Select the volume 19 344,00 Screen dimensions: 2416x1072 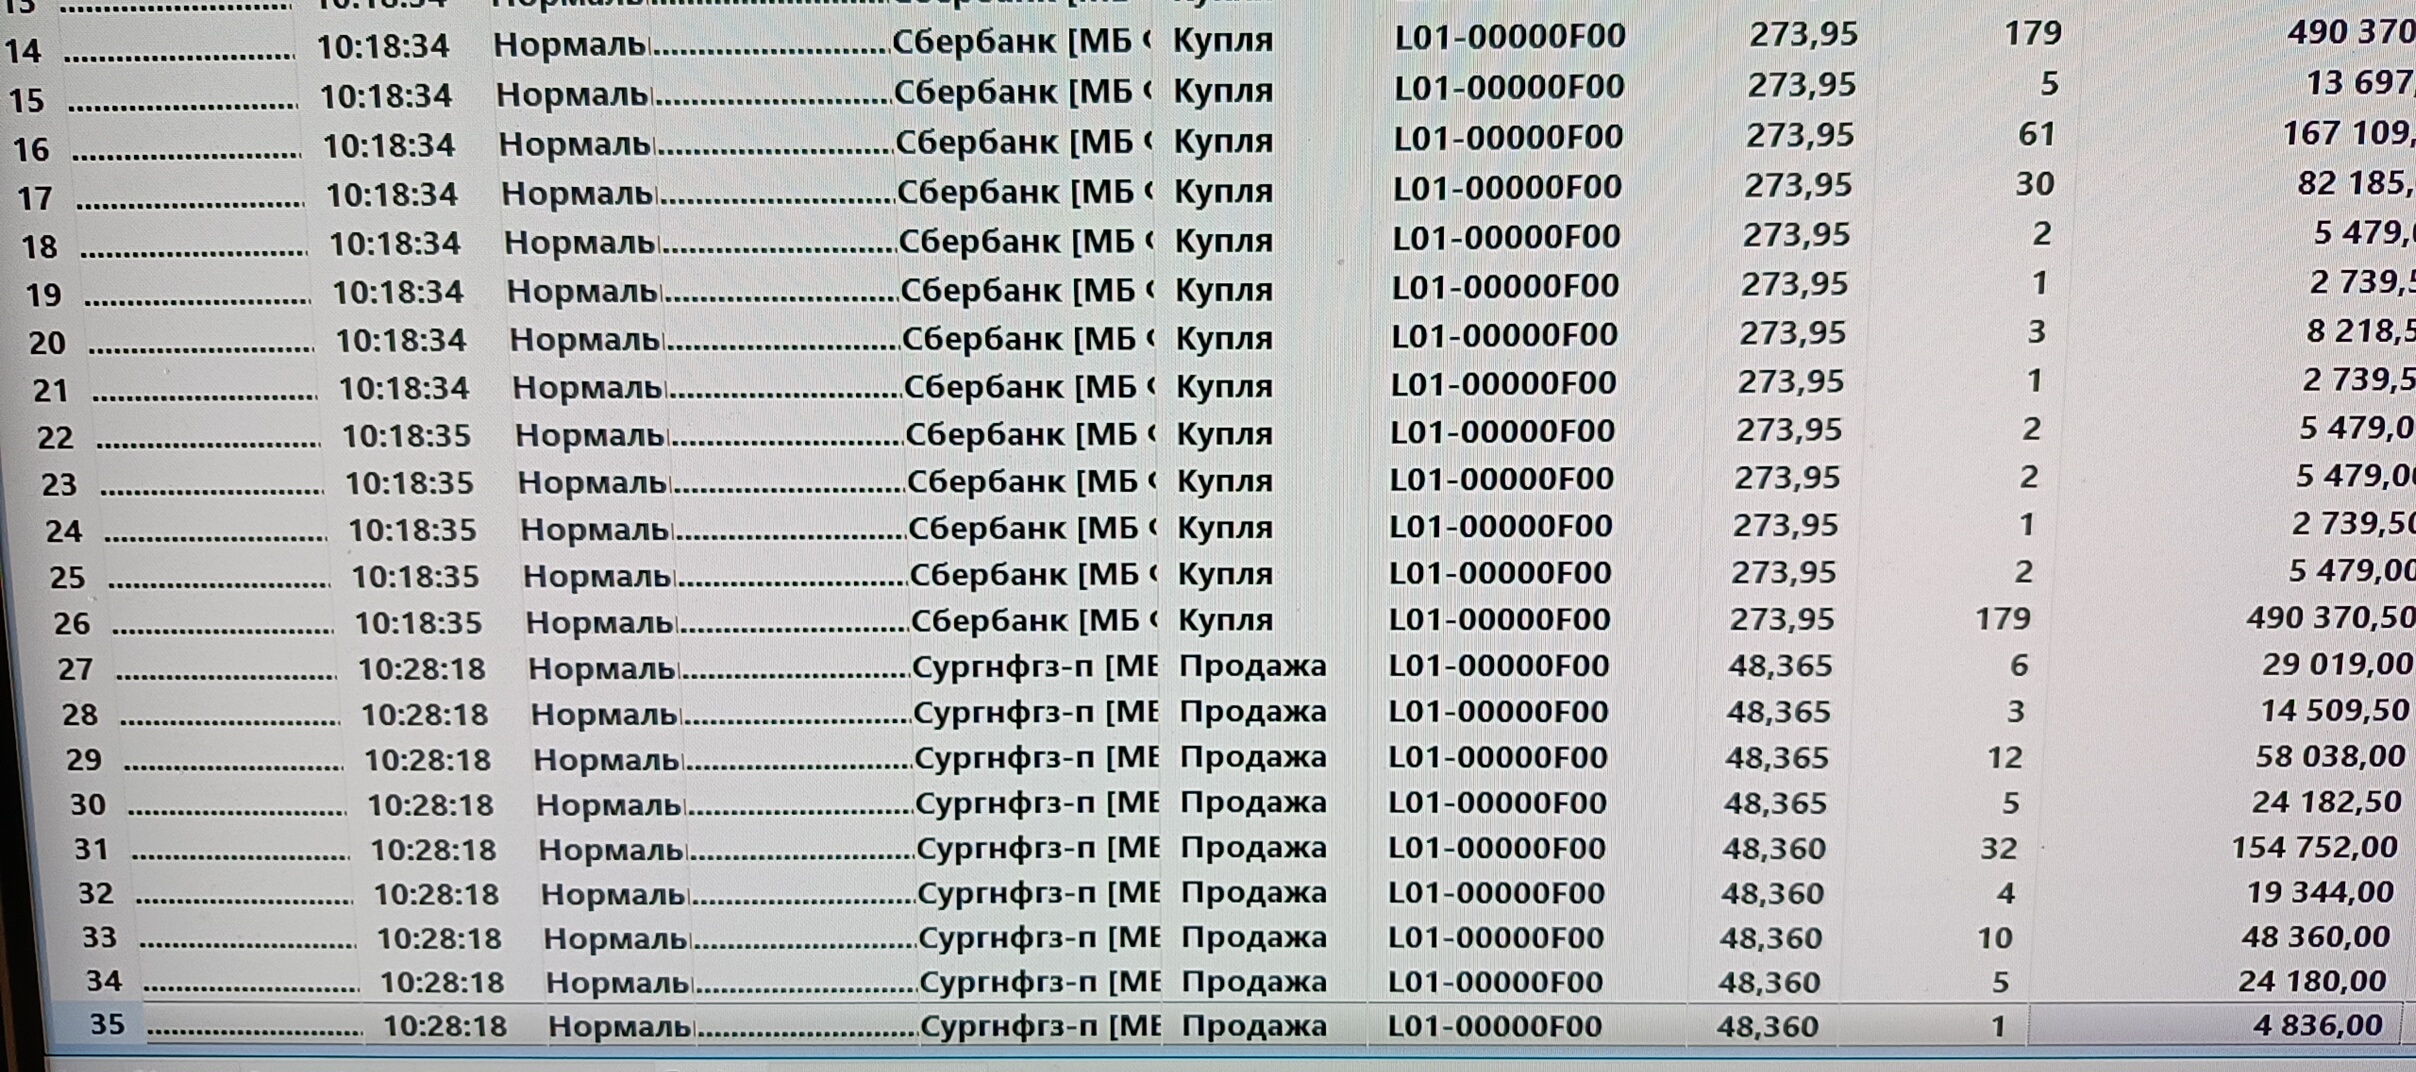[2320, 892]
